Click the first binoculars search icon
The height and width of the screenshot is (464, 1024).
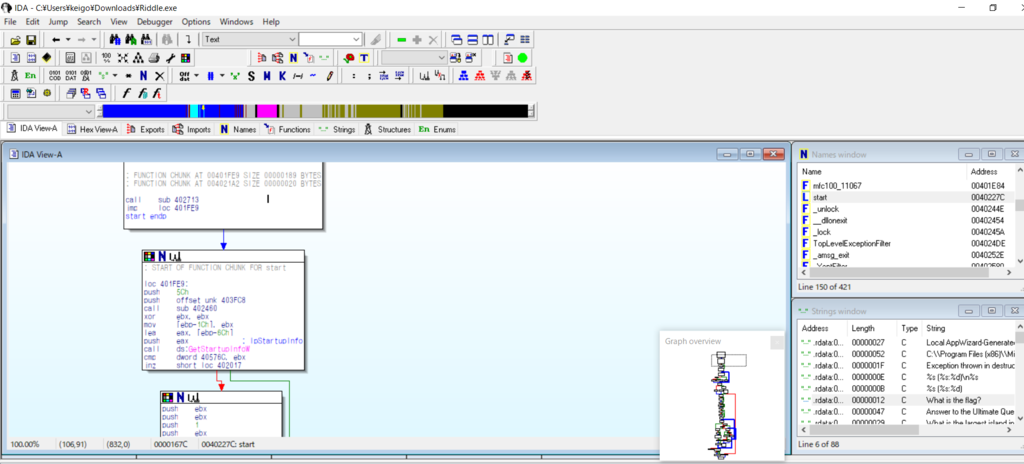pyautogui.click(x=115, y=40)
